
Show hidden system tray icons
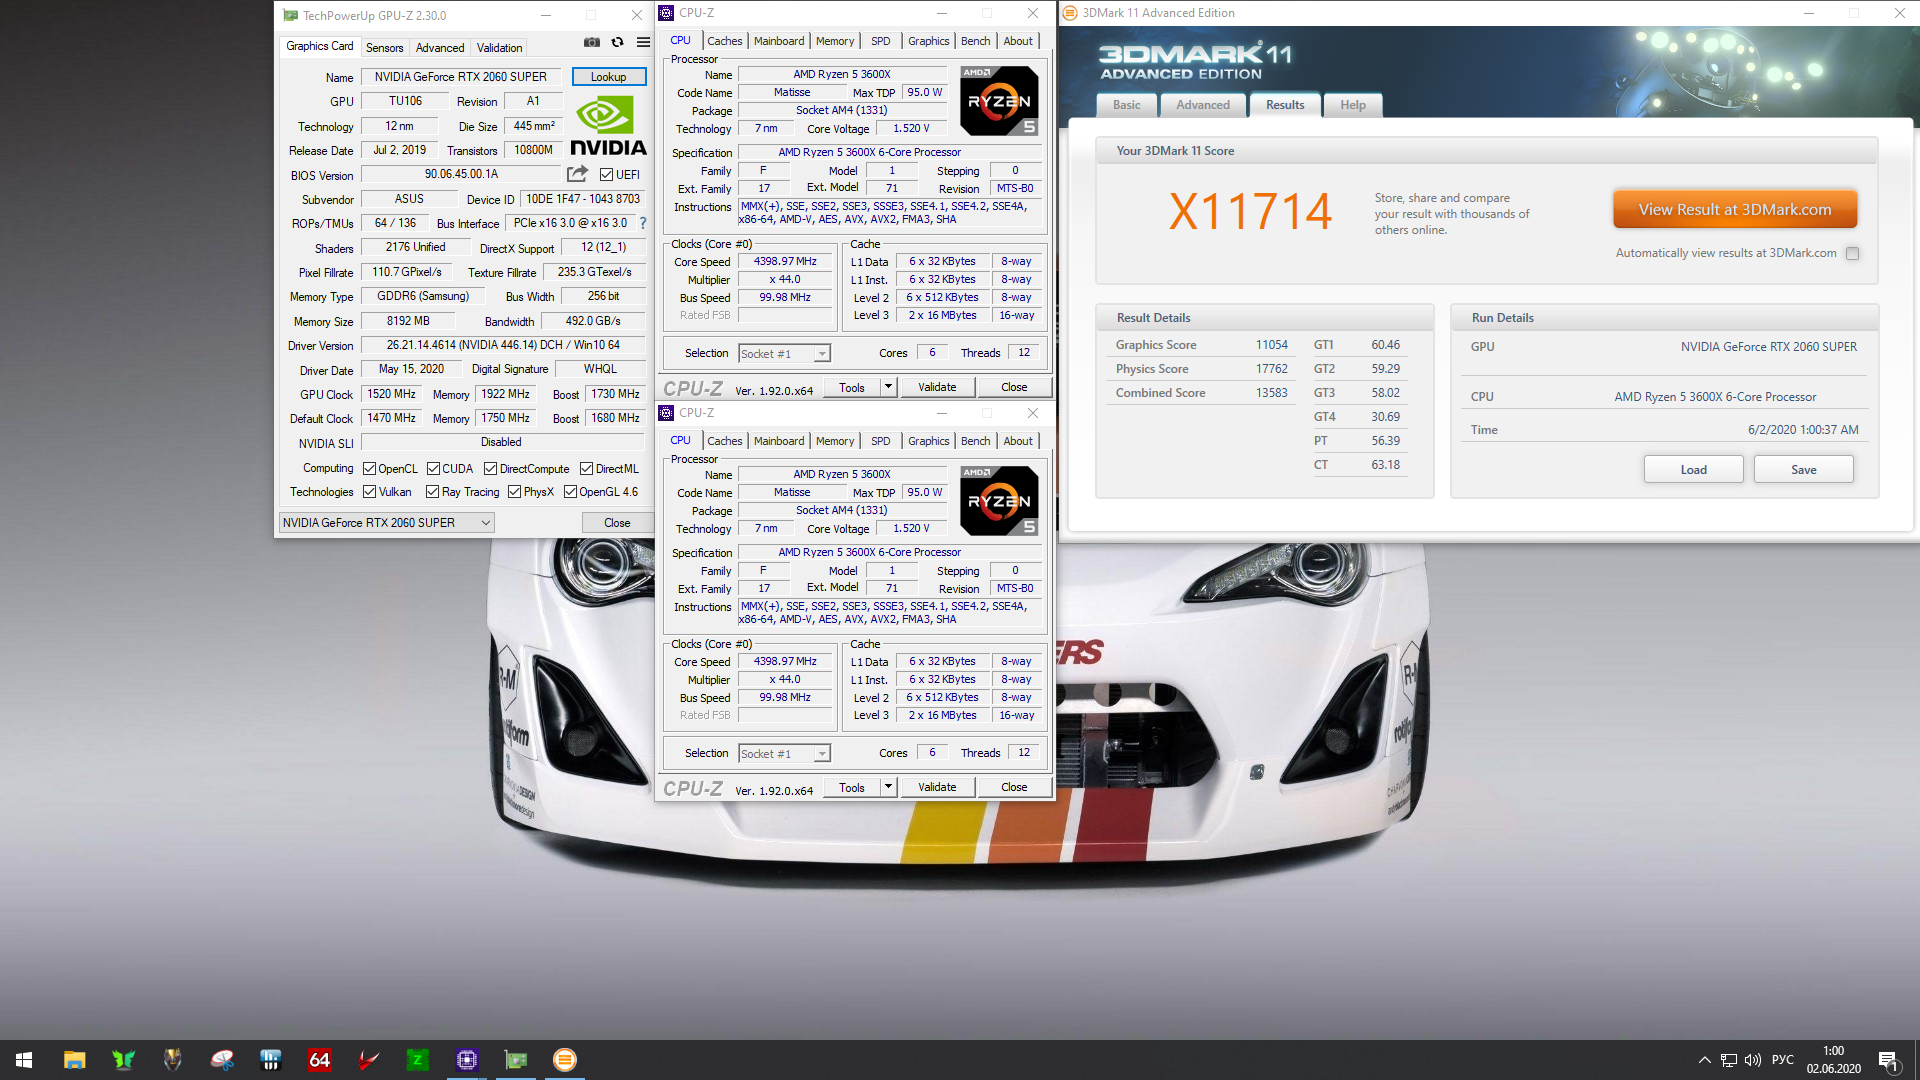coord(1704,1060)
